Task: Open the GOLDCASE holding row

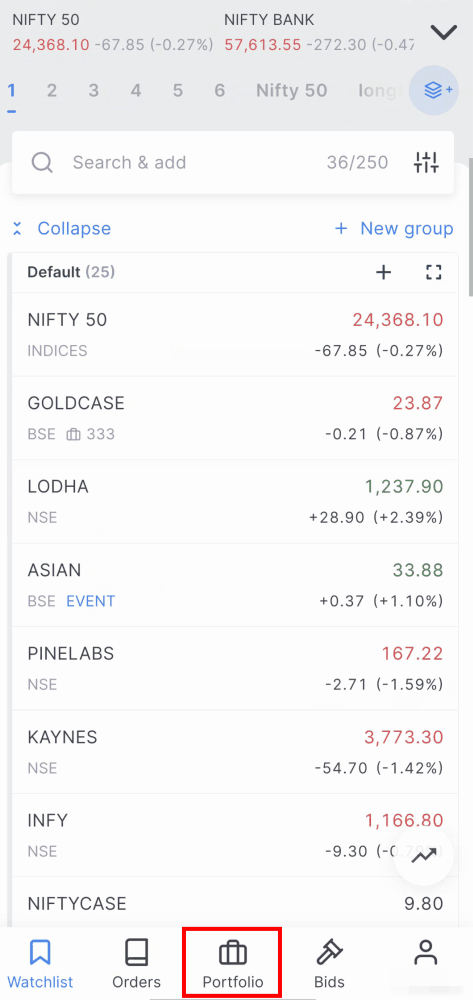Action: pos(235,418)
